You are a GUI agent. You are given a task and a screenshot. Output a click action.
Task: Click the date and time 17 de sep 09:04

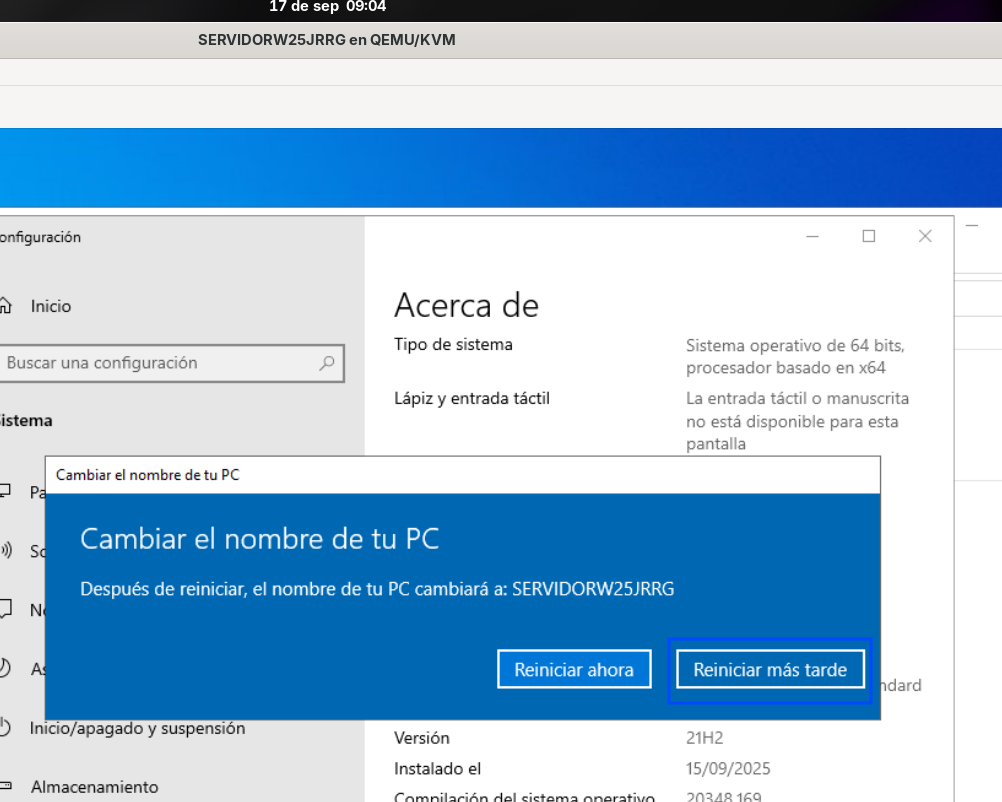coord(327,6)
